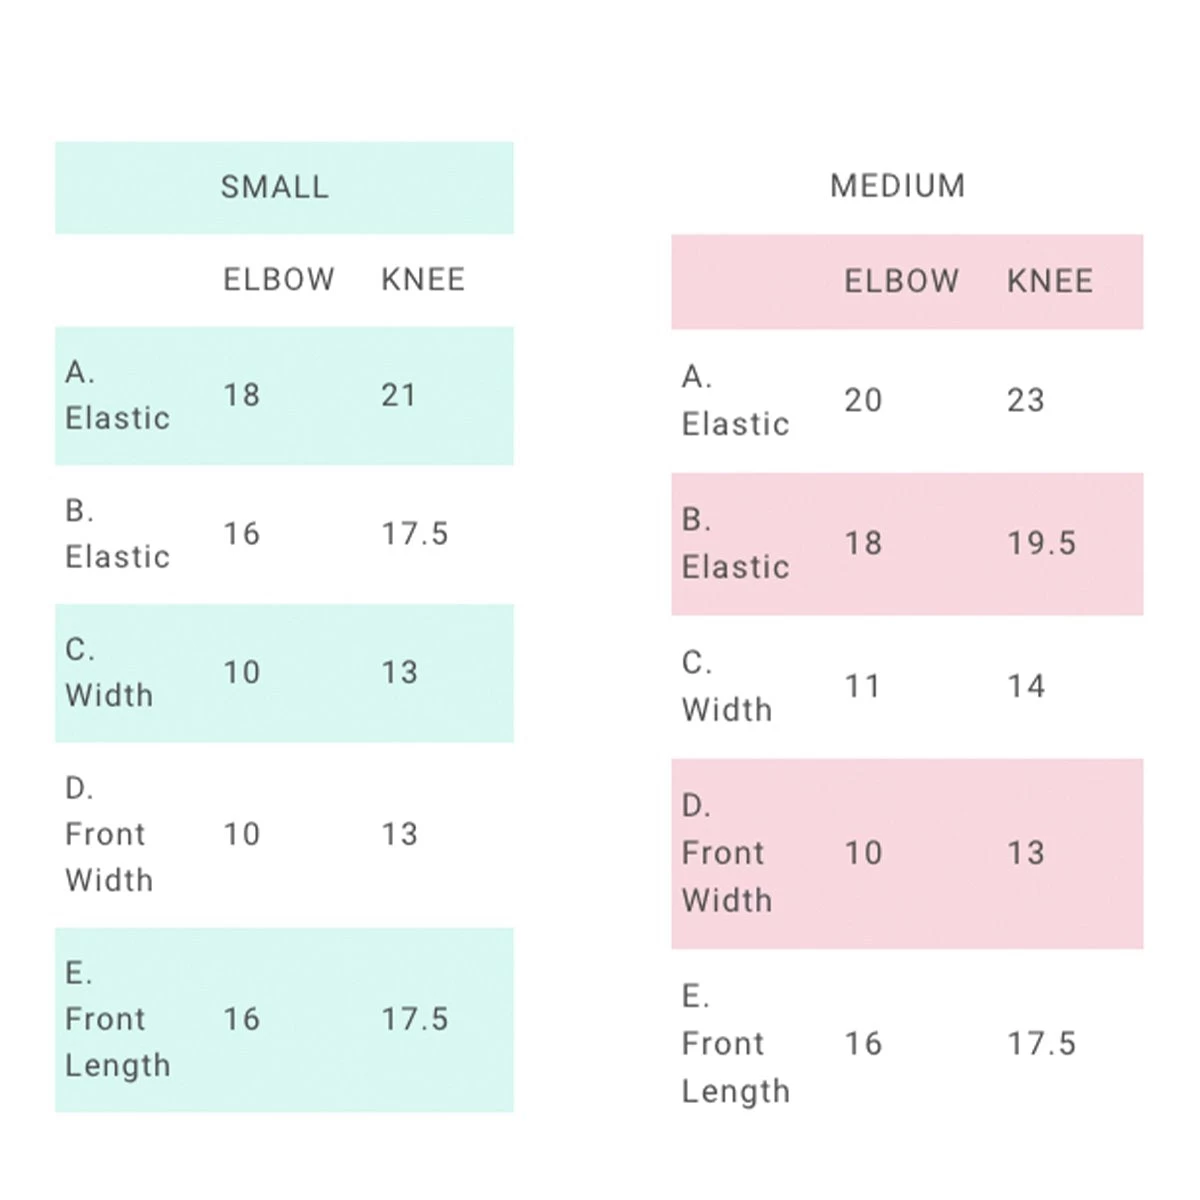1200x1200 pixels.
Task: Select KNEE column header in Small table
Action: 423,279
